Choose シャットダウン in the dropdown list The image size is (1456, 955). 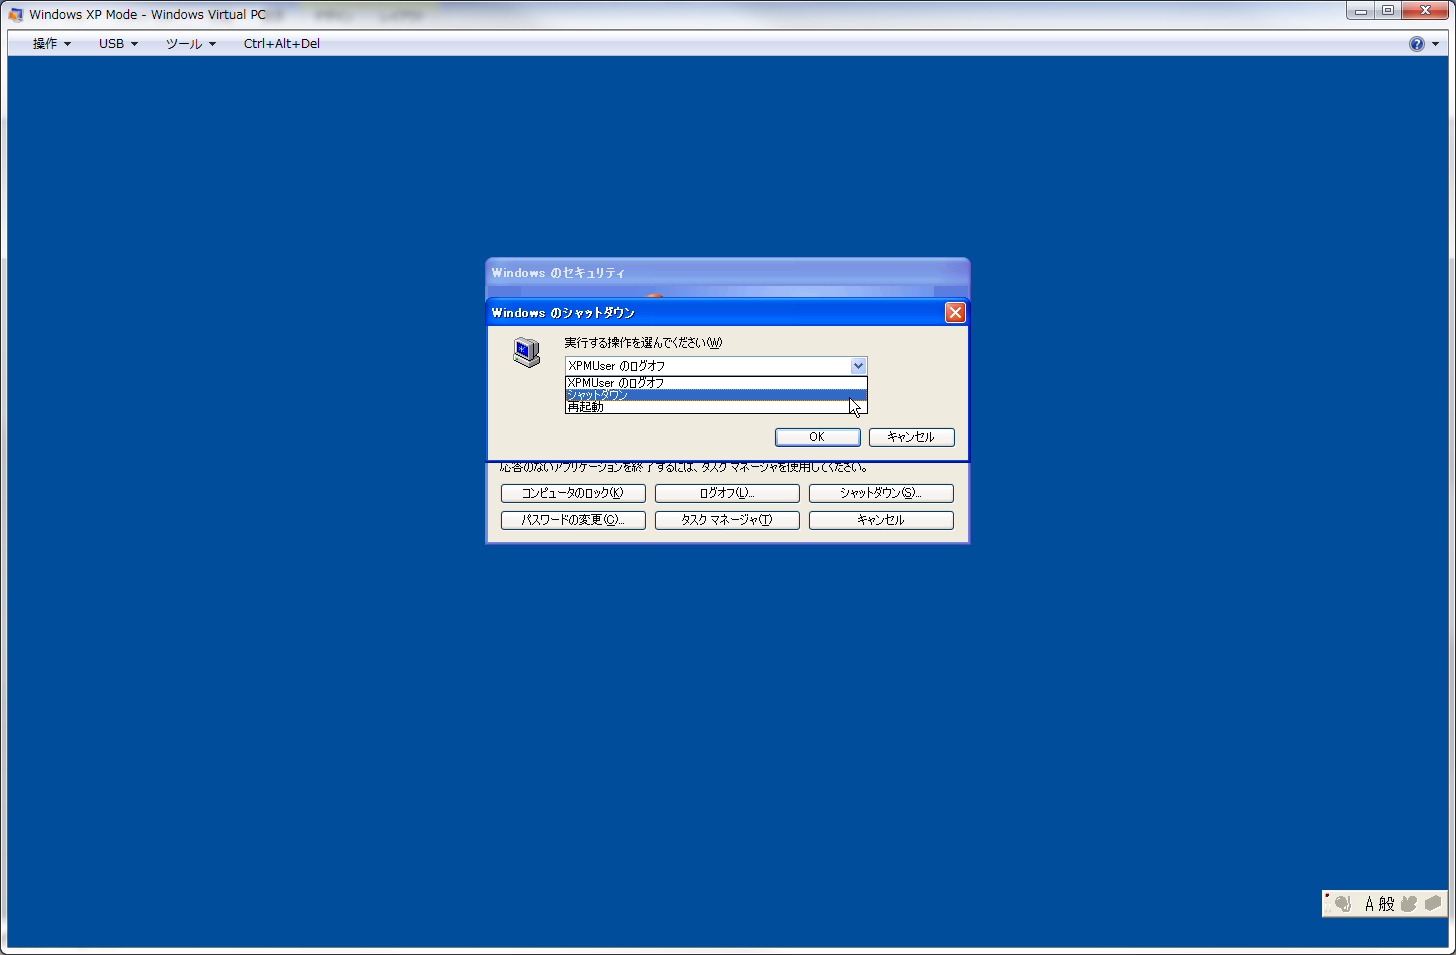pyautogui.click(x=716, y=394)
